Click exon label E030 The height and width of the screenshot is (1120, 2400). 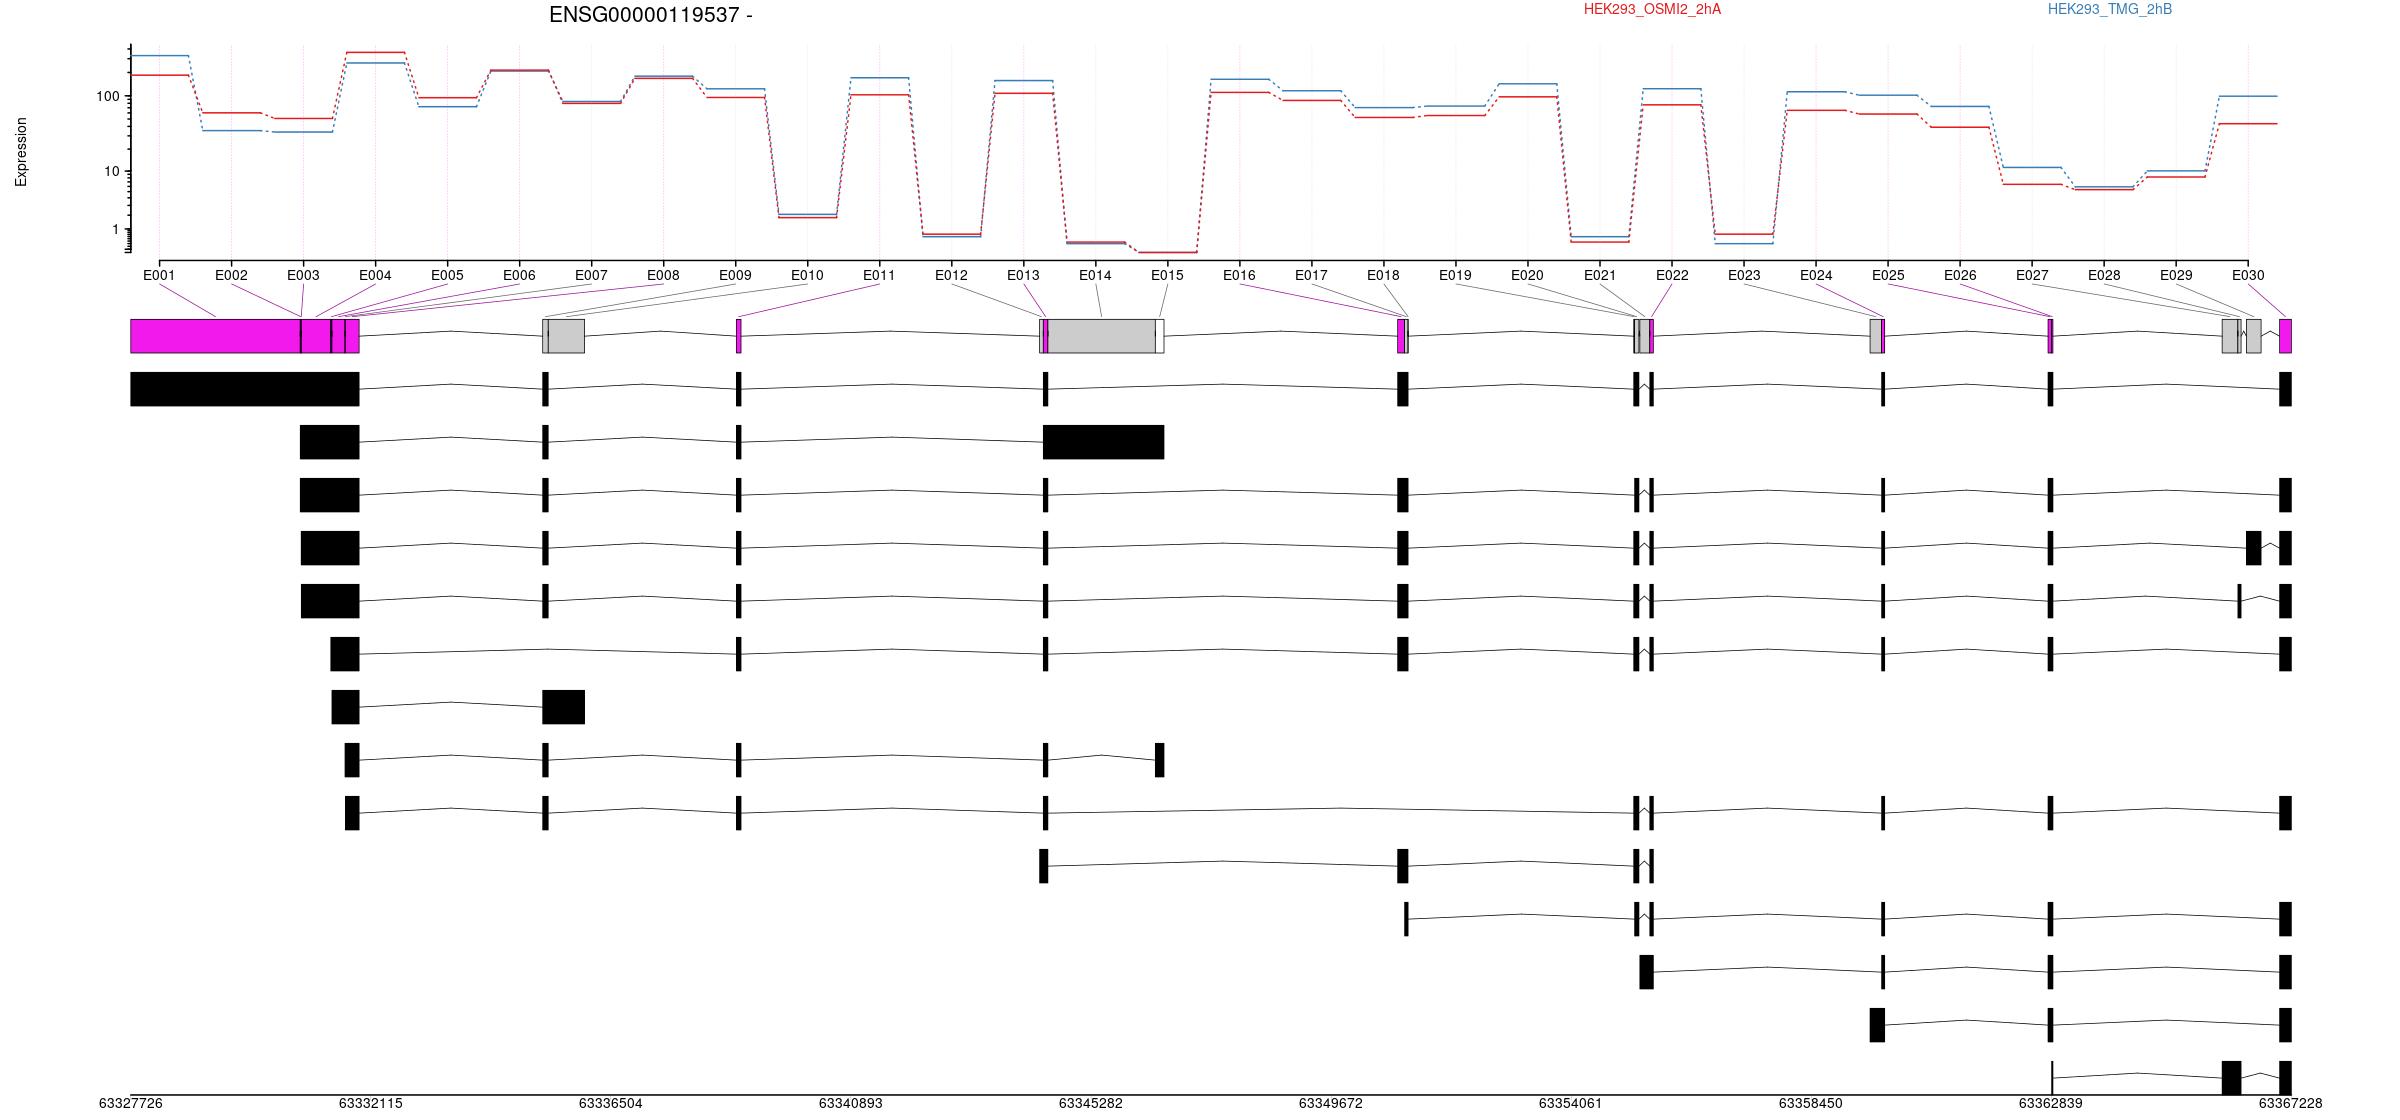2248,275
